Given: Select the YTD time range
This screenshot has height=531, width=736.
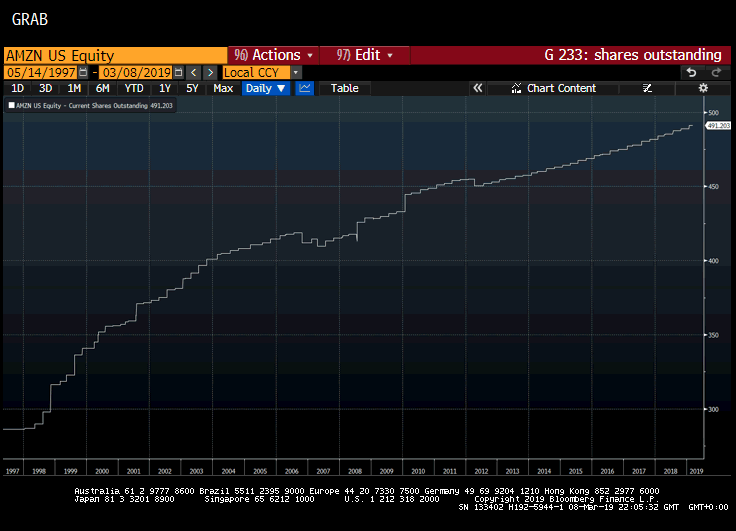Looking at the screenshot, I should click(x=134, y=88).
